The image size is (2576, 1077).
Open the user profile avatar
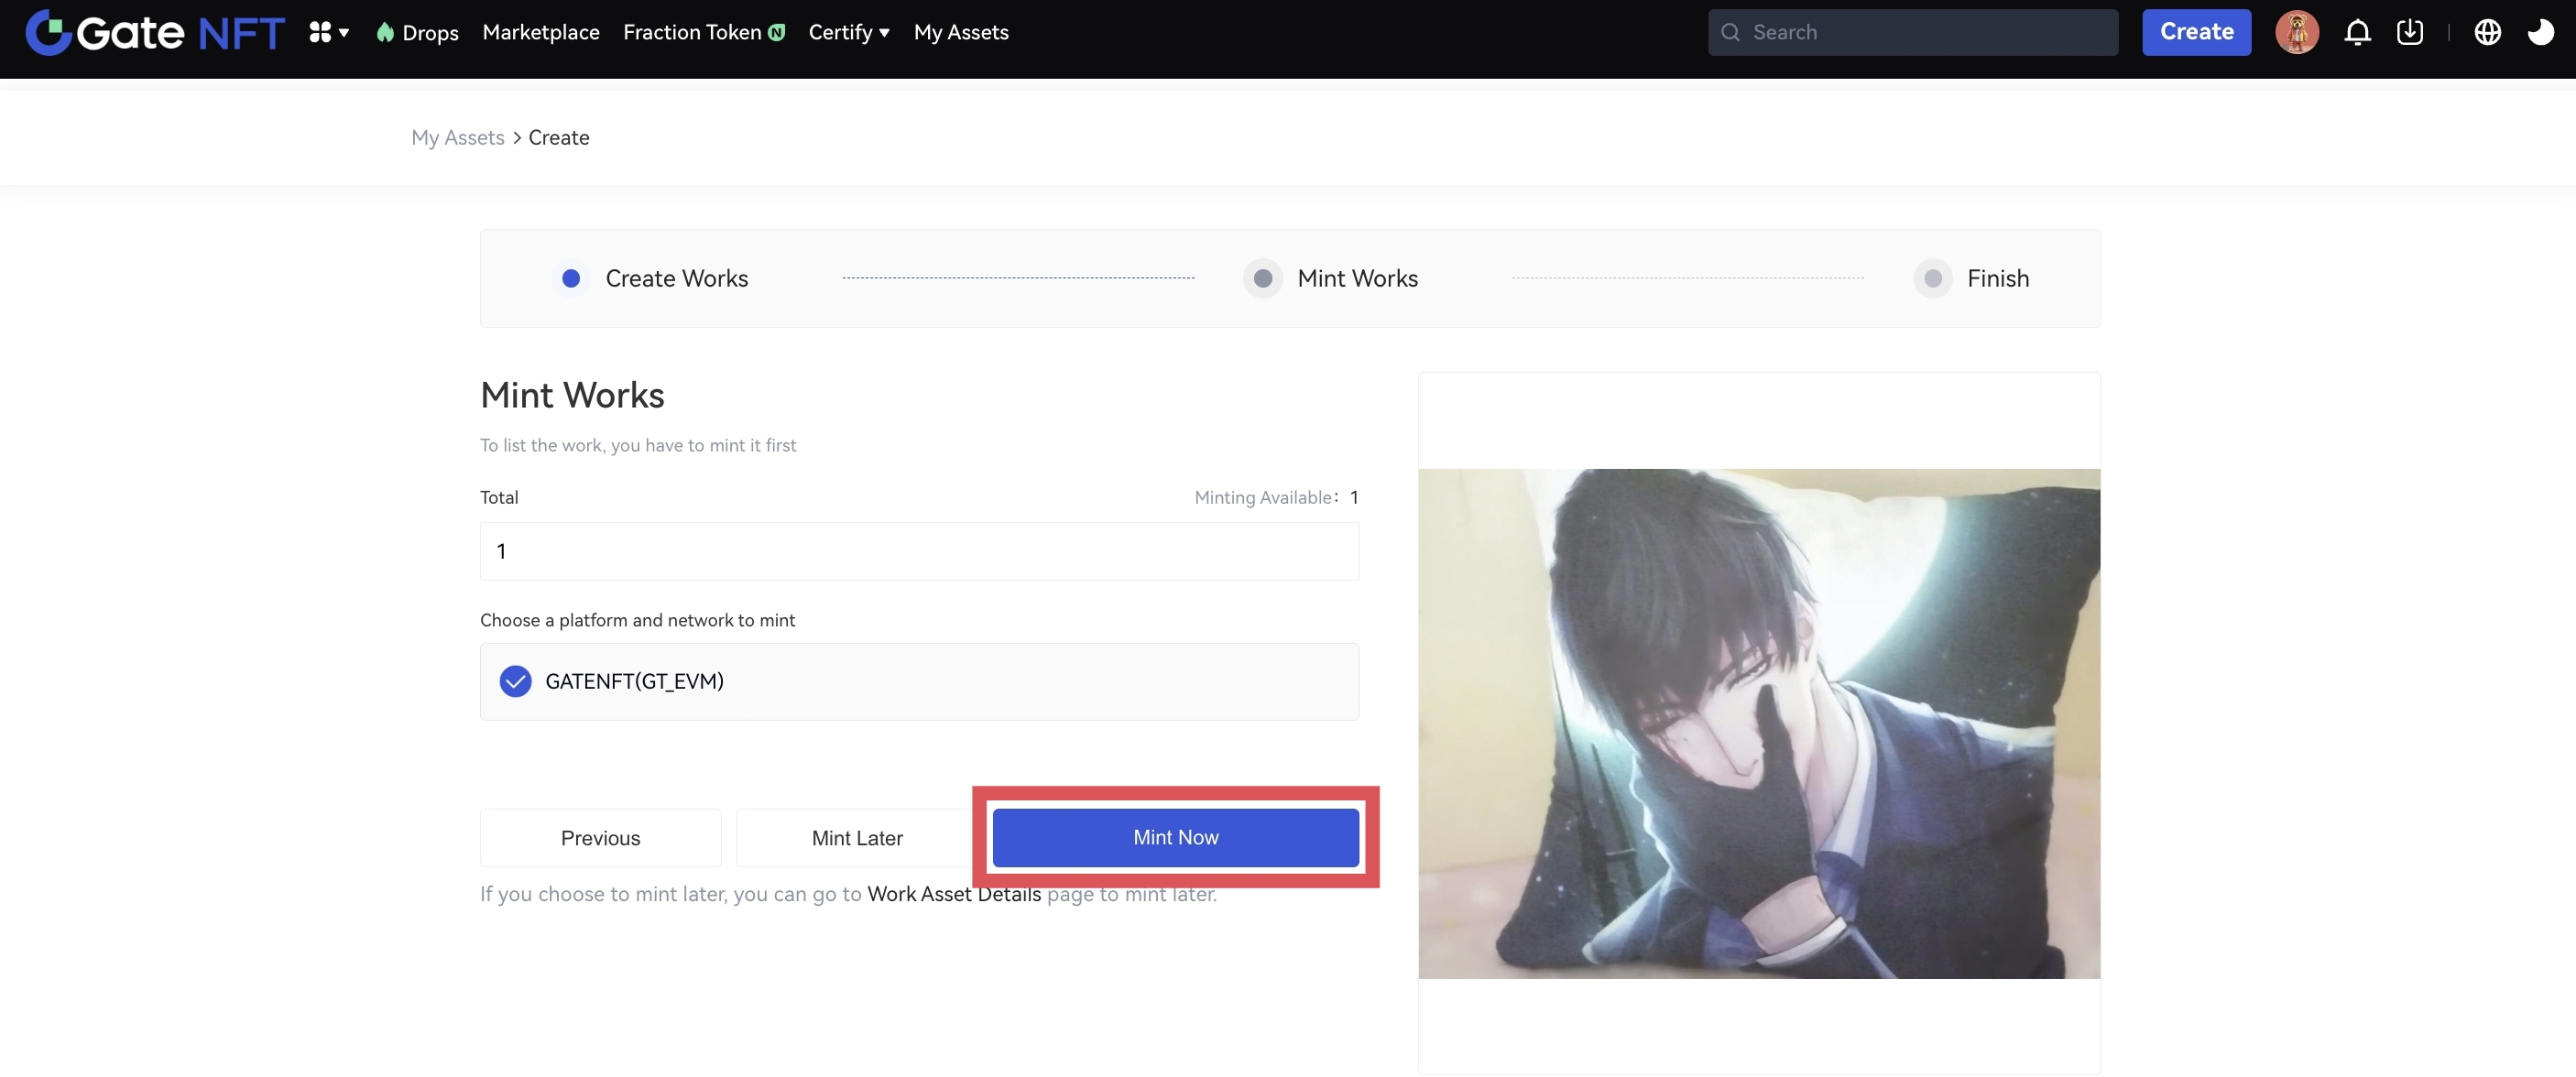coord(2297,32)
